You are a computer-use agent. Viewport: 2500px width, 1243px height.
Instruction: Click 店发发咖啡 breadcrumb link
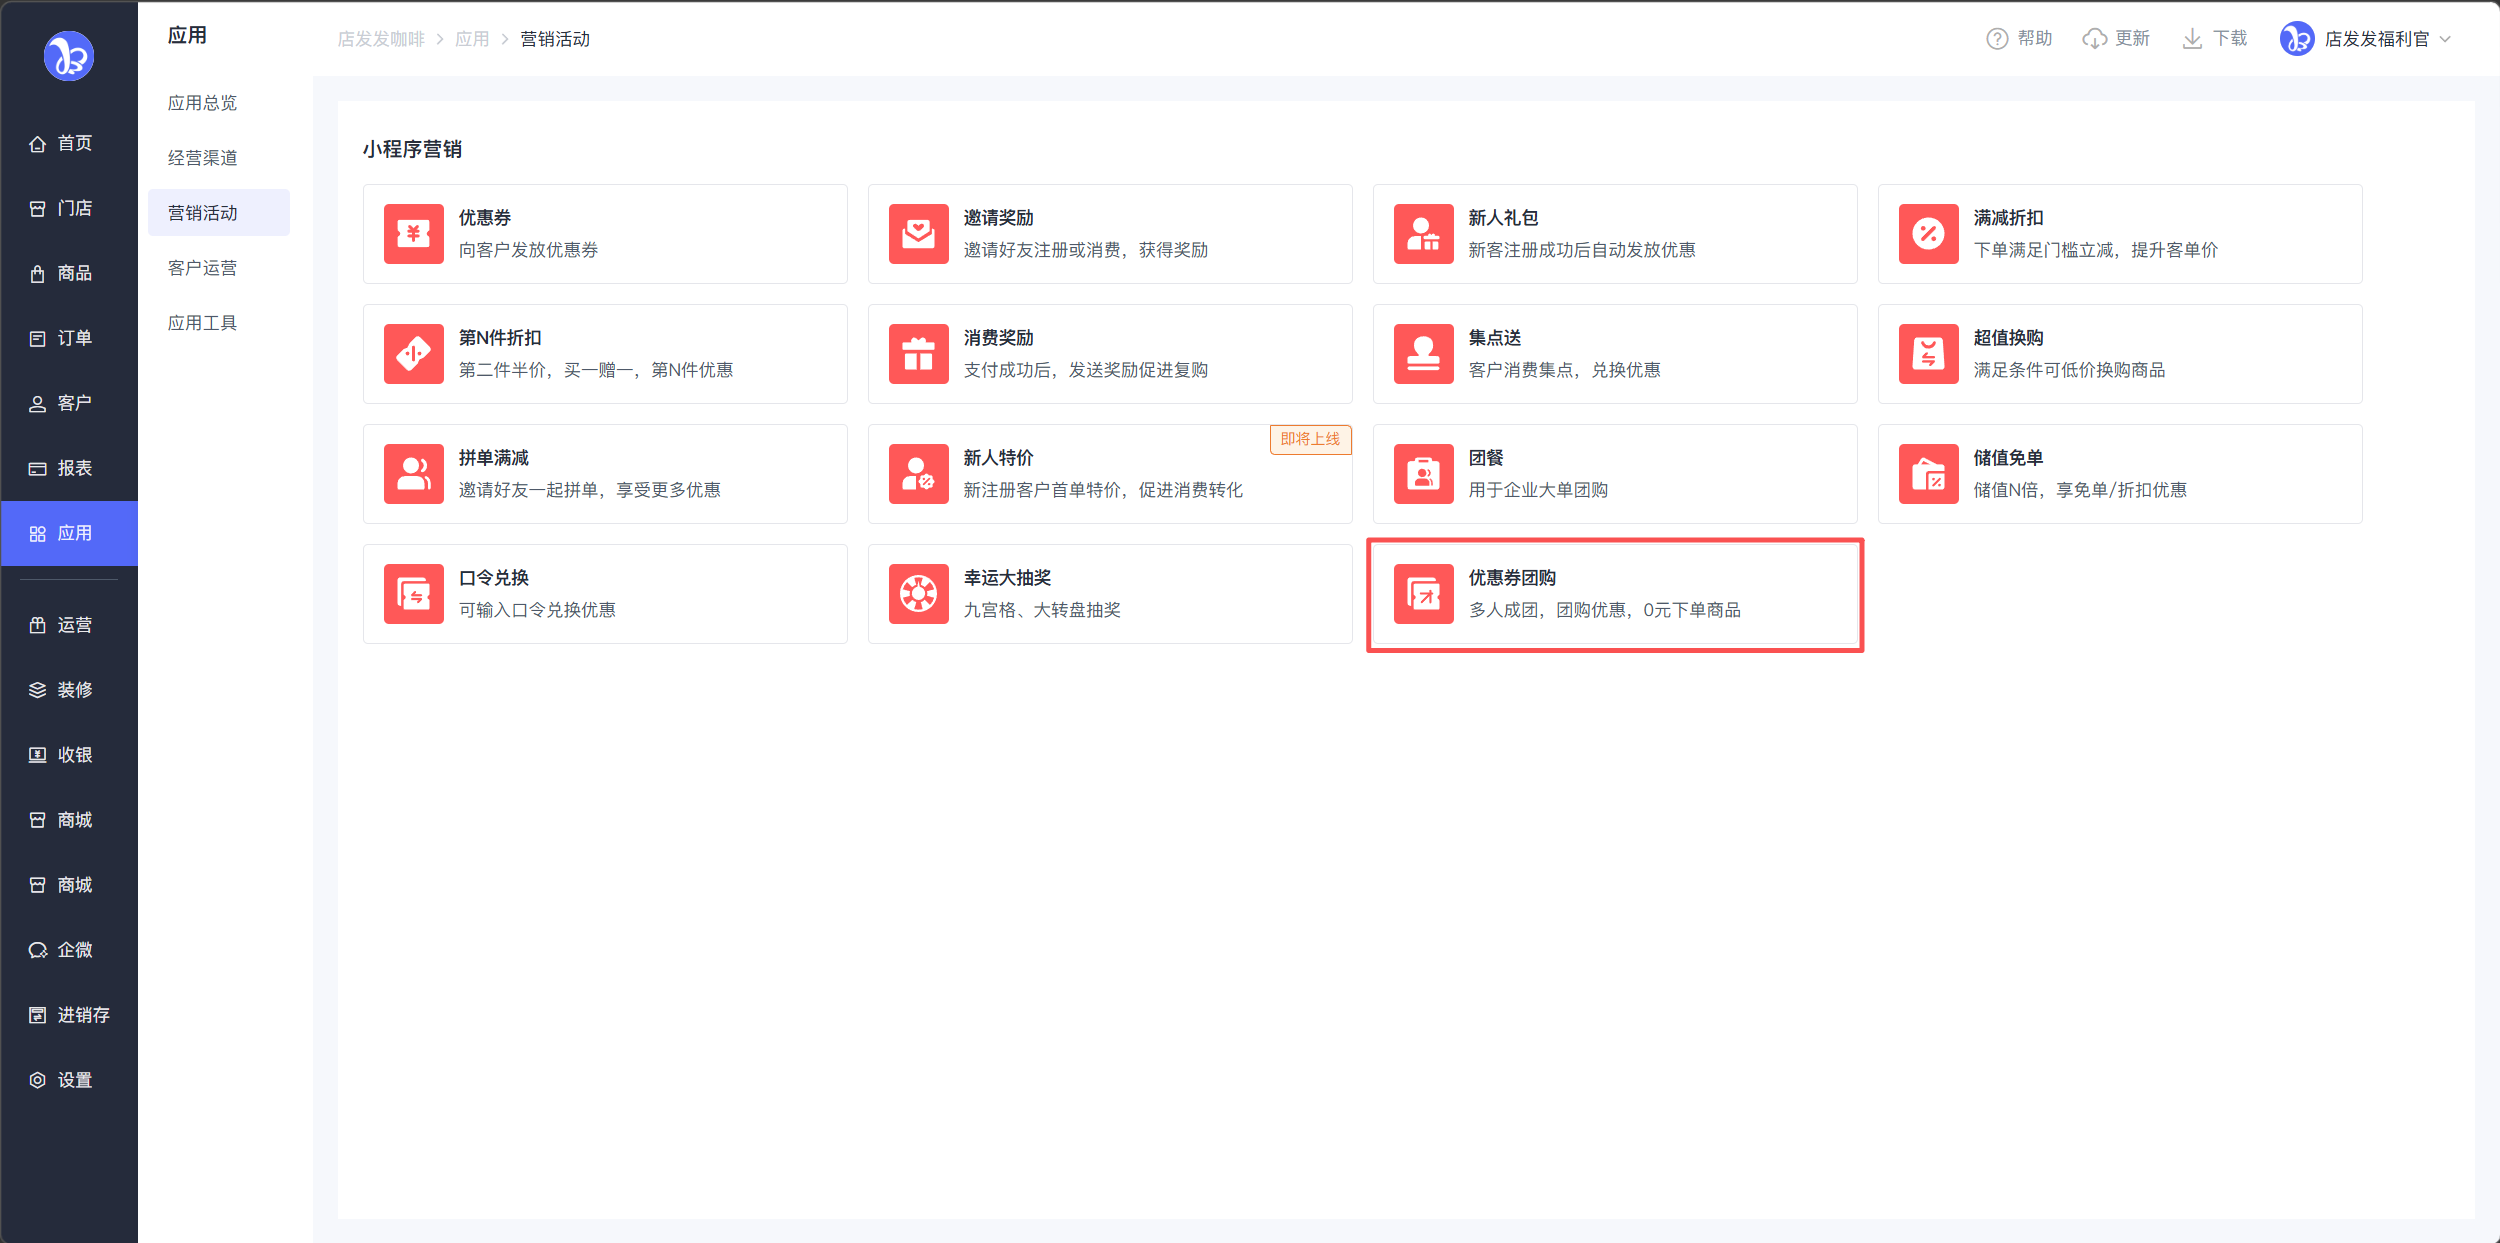pos(380,39)
